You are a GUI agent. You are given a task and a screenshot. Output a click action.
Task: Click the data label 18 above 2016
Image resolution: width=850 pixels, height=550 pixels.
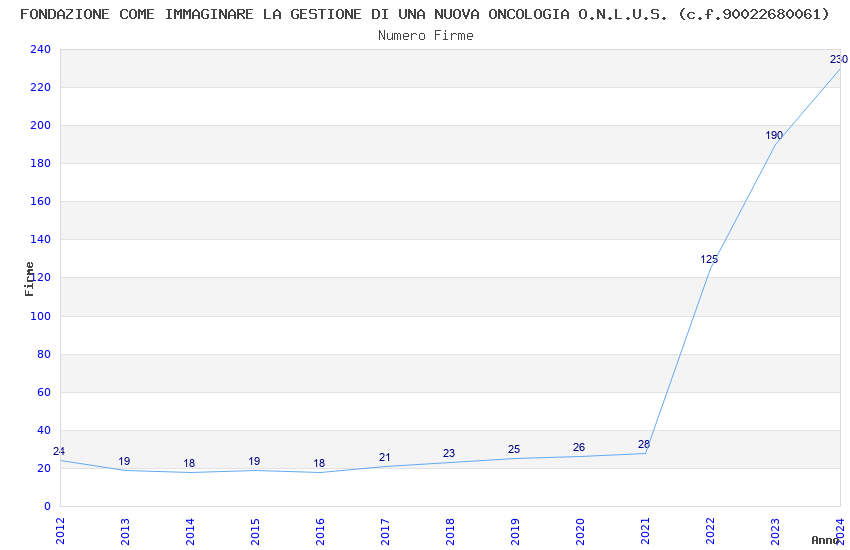coord(319,463)
